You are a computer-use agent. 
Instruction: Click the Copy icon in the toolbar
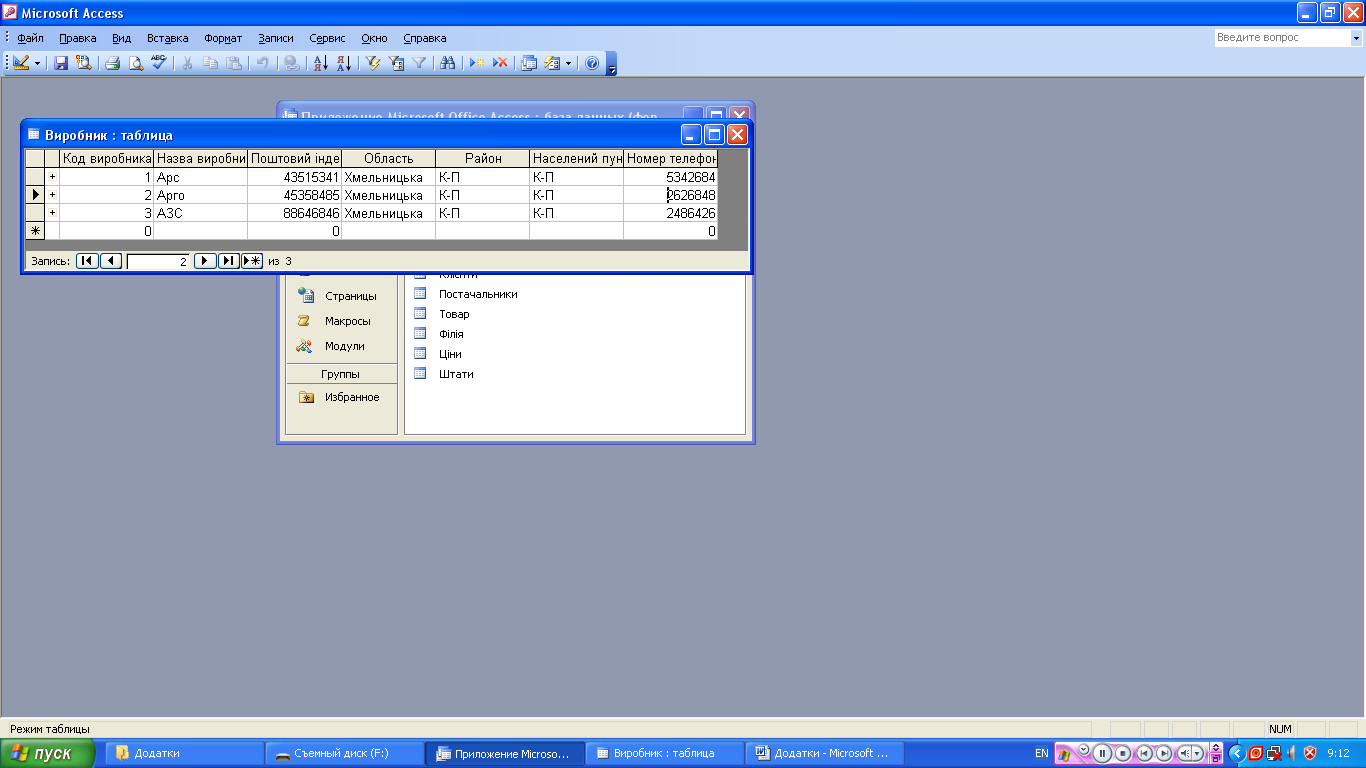(211, 62)
